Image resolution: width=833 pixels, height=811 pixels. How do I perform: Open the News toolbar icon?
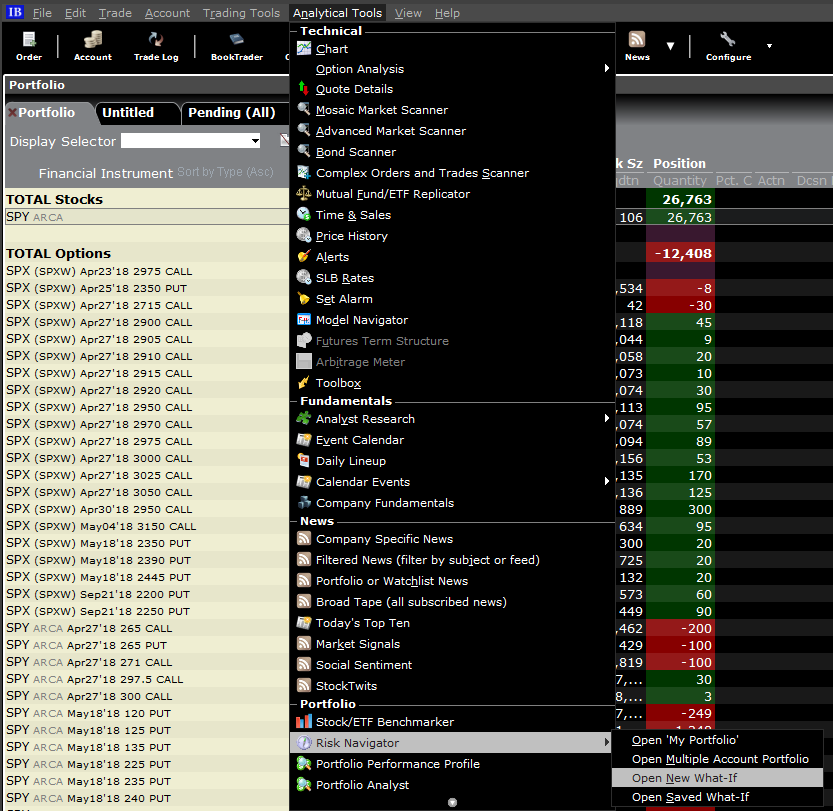pyautogui.click(x=637, y=46)
